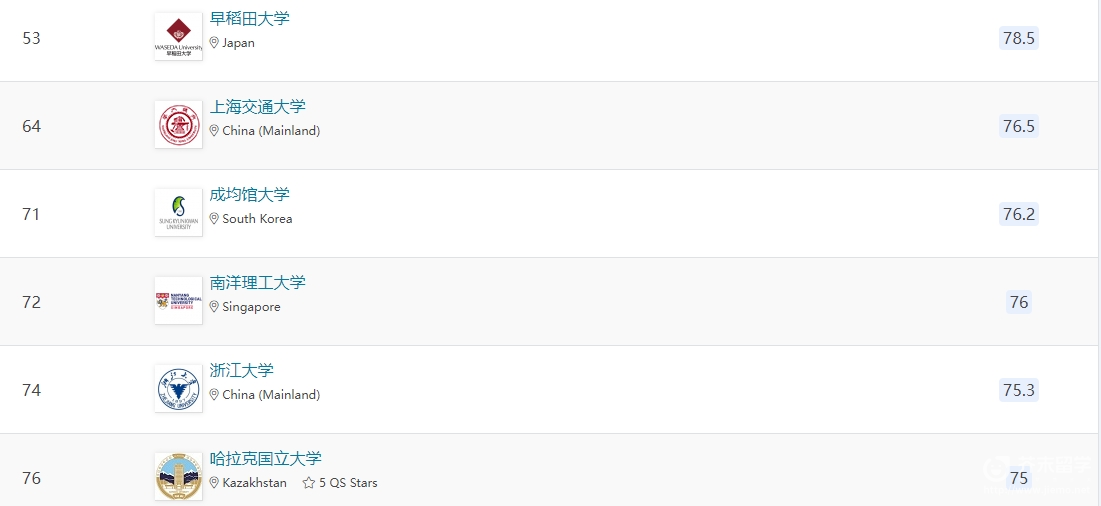Click the Shanghai Jiao Tong University logo
This screenshot has width=1101, height=506.
point(178,125)
